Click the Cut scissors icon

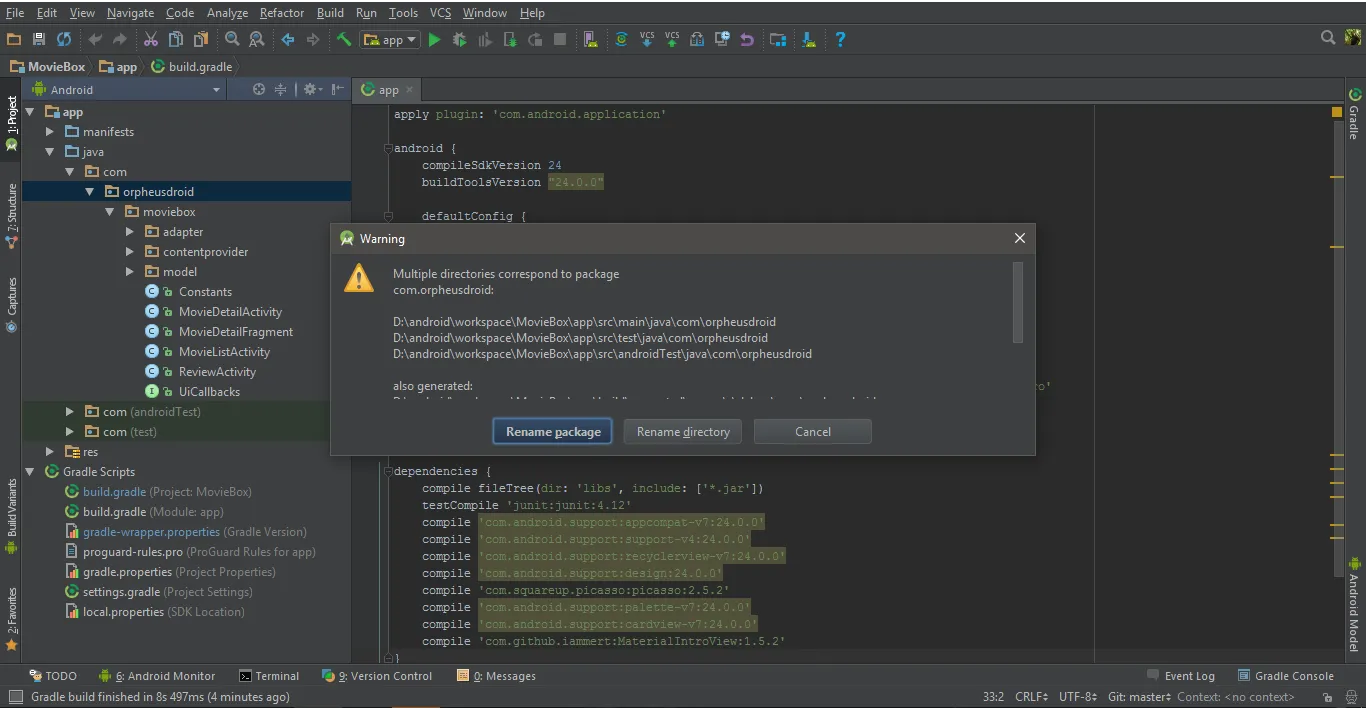pos(150,39)
